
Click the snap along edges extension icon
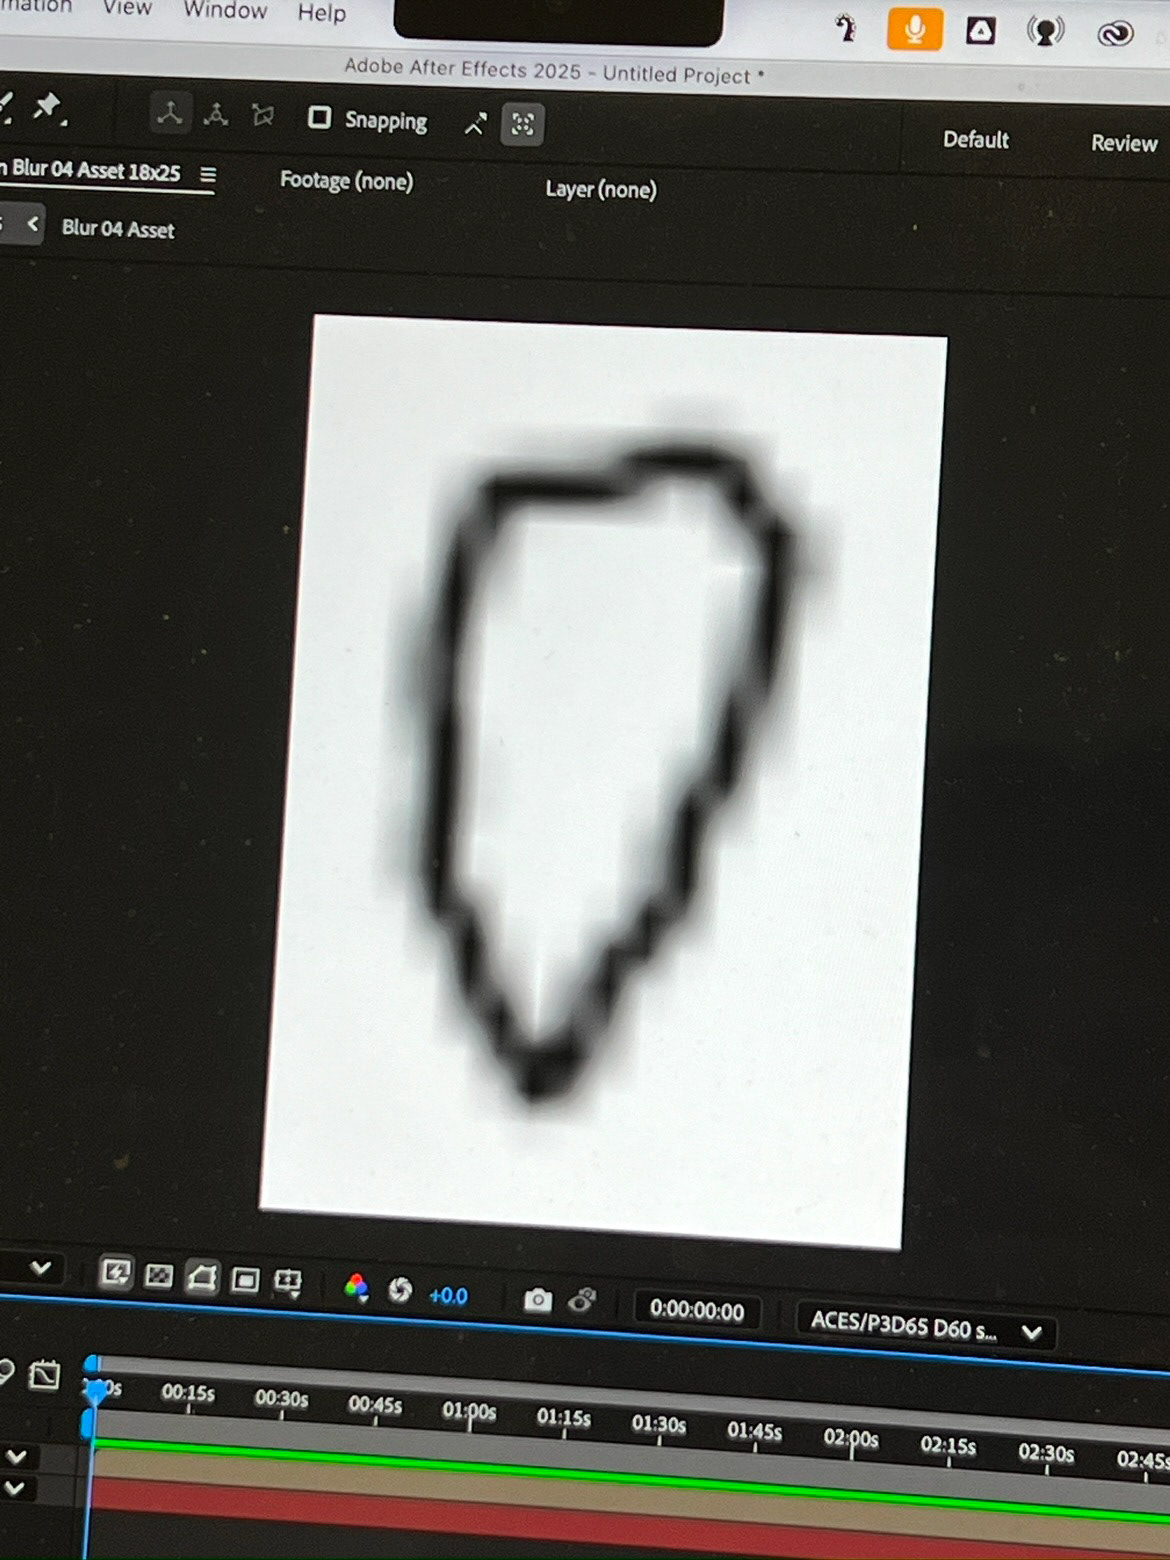tap(475, 124)
